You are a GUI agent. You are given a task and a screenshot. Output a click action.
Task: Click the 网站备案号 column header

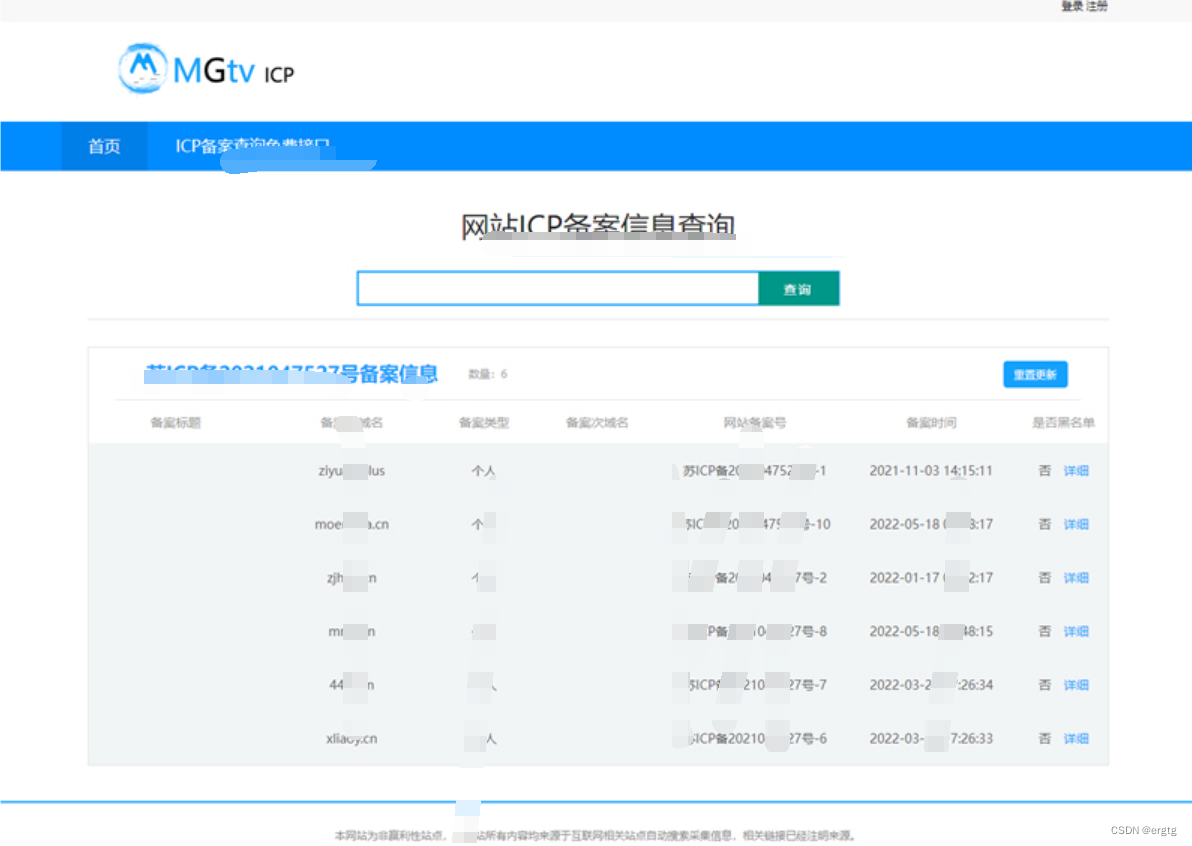click(x=754, y=423)
